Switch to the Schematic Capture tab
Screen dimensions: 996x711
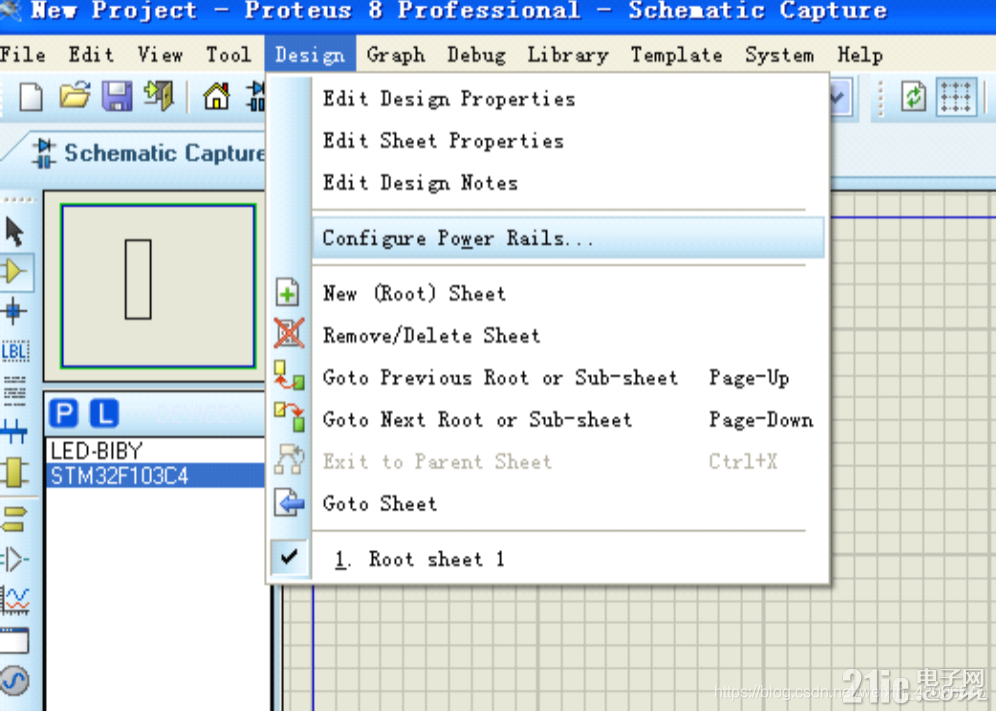pos(150,153)
